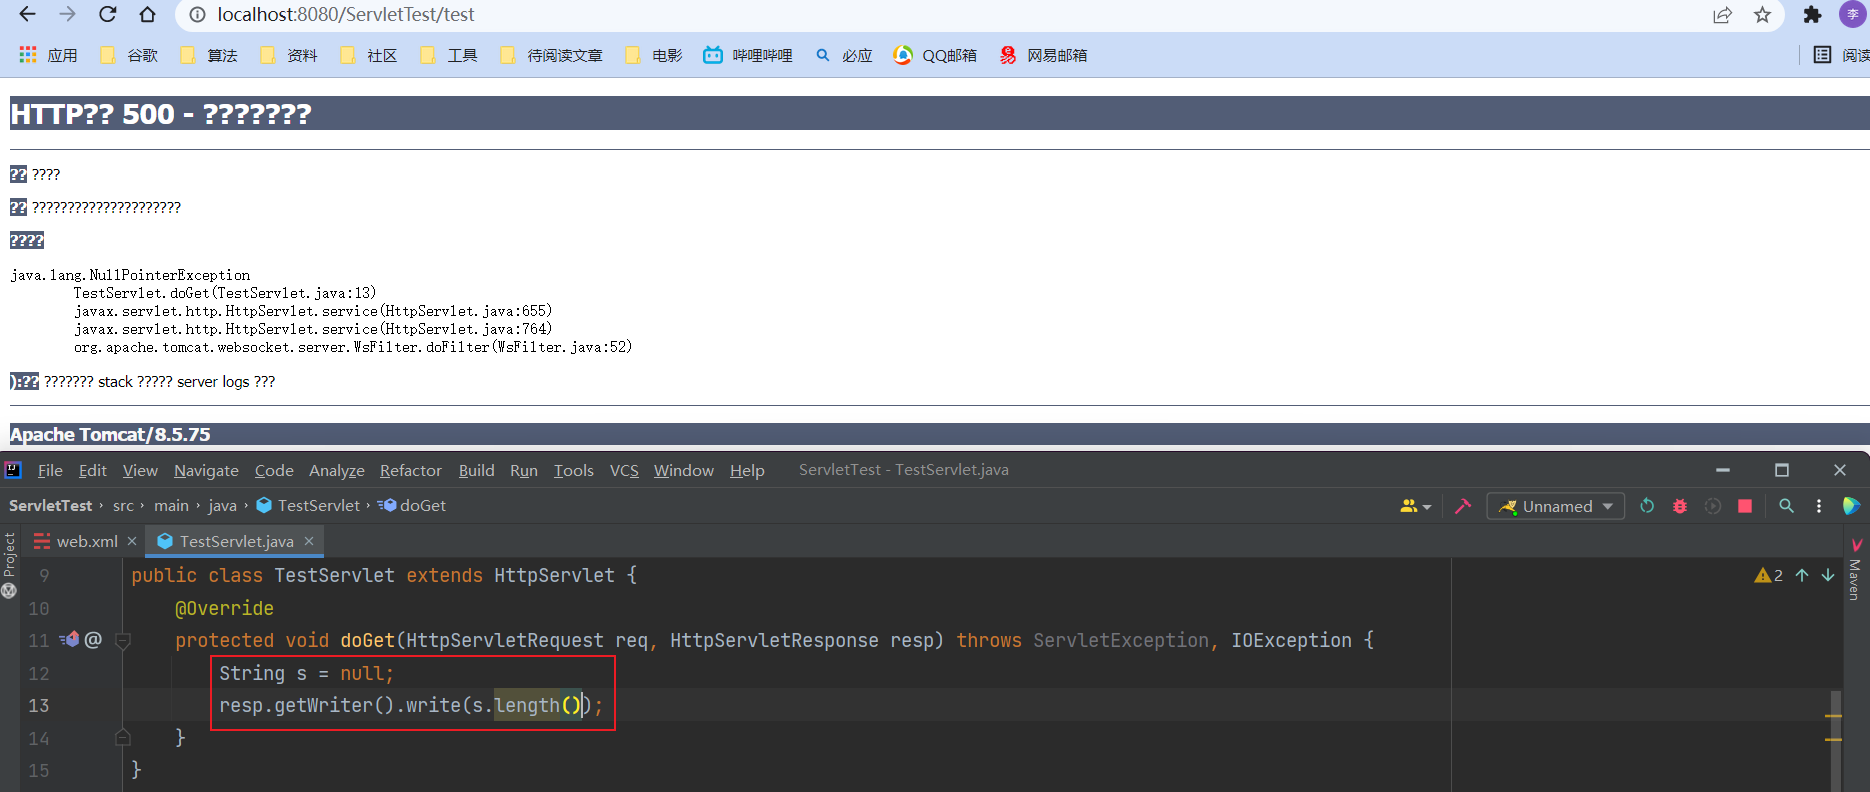The image size is (1870, 792).
Task: Click the java breadcrumb
Action: pos(223,506)
